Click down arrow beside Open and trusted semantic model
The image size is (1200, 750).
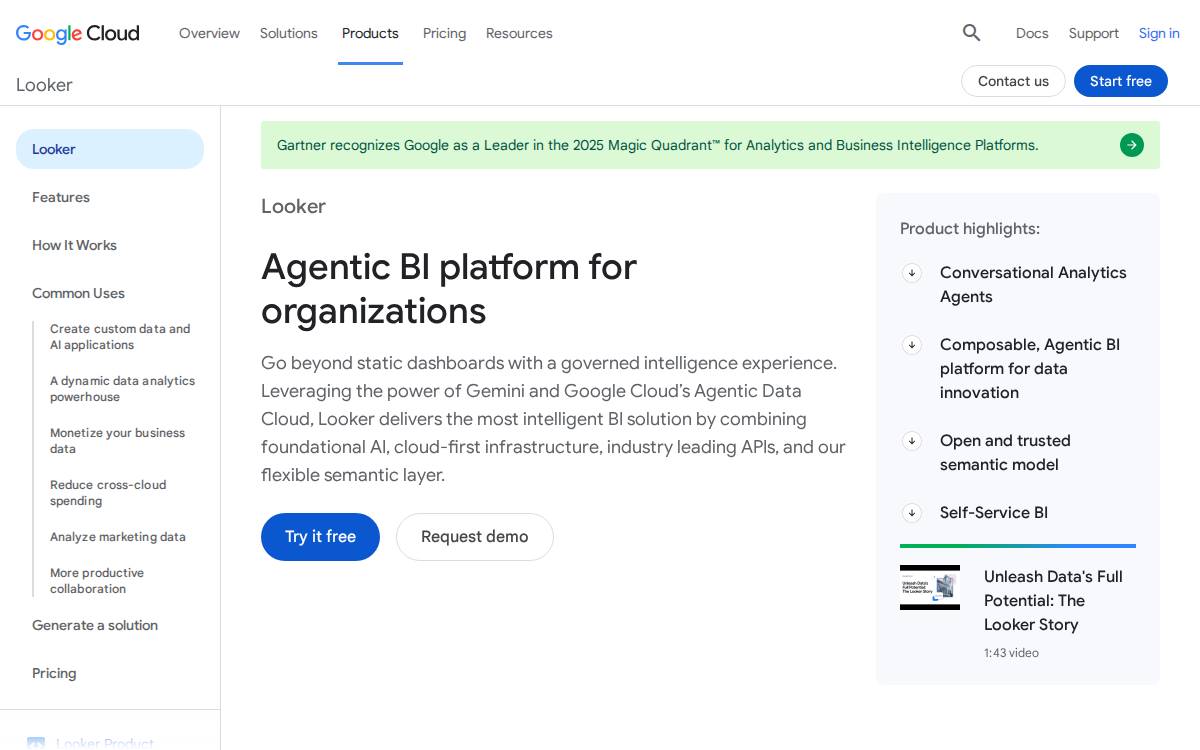pos(912,441)
